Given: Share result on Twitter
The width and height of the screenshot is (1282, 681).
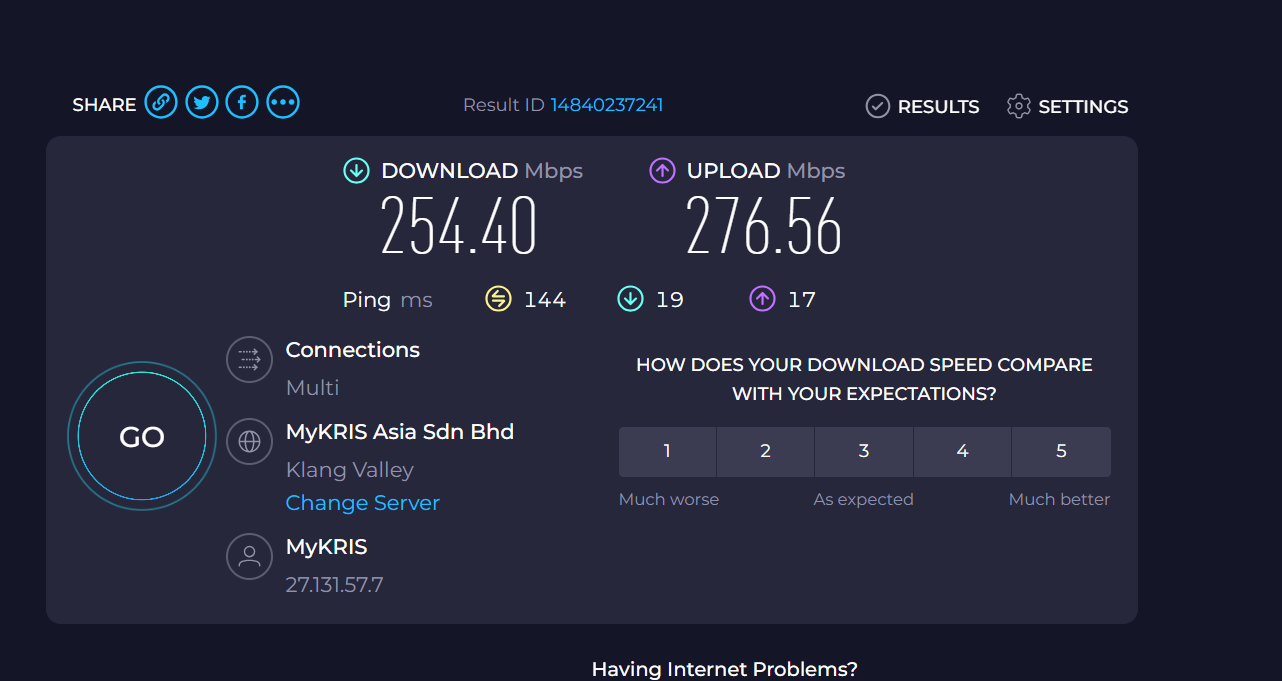Looking at the screenshot, I should point(202,102).
